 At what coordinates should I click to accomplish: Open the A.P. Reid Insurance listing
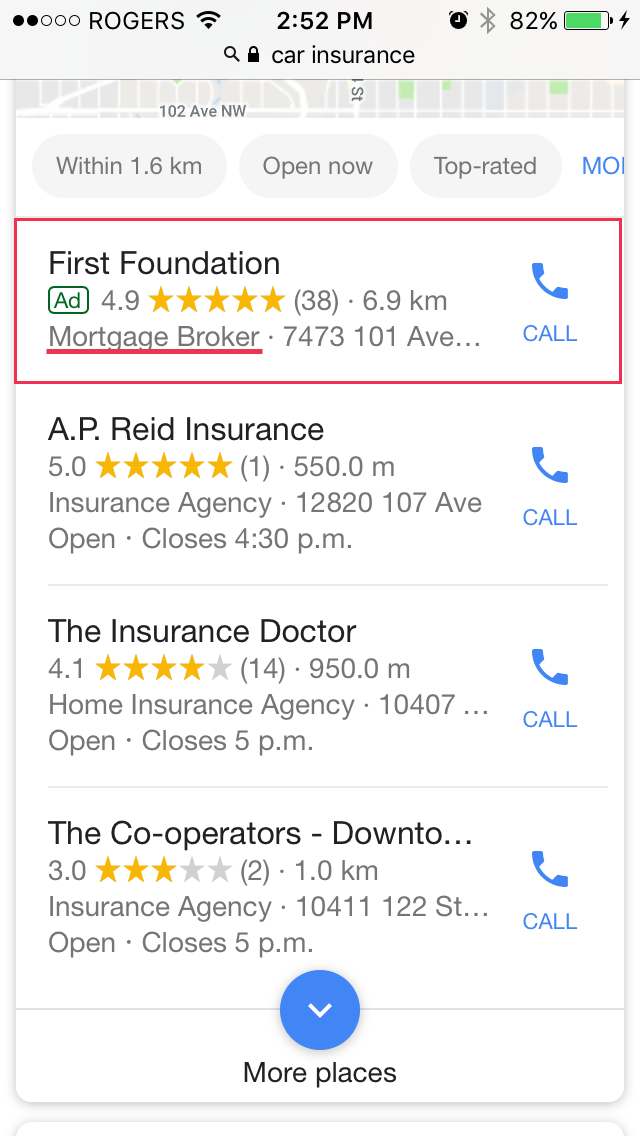tap(187, 430)
